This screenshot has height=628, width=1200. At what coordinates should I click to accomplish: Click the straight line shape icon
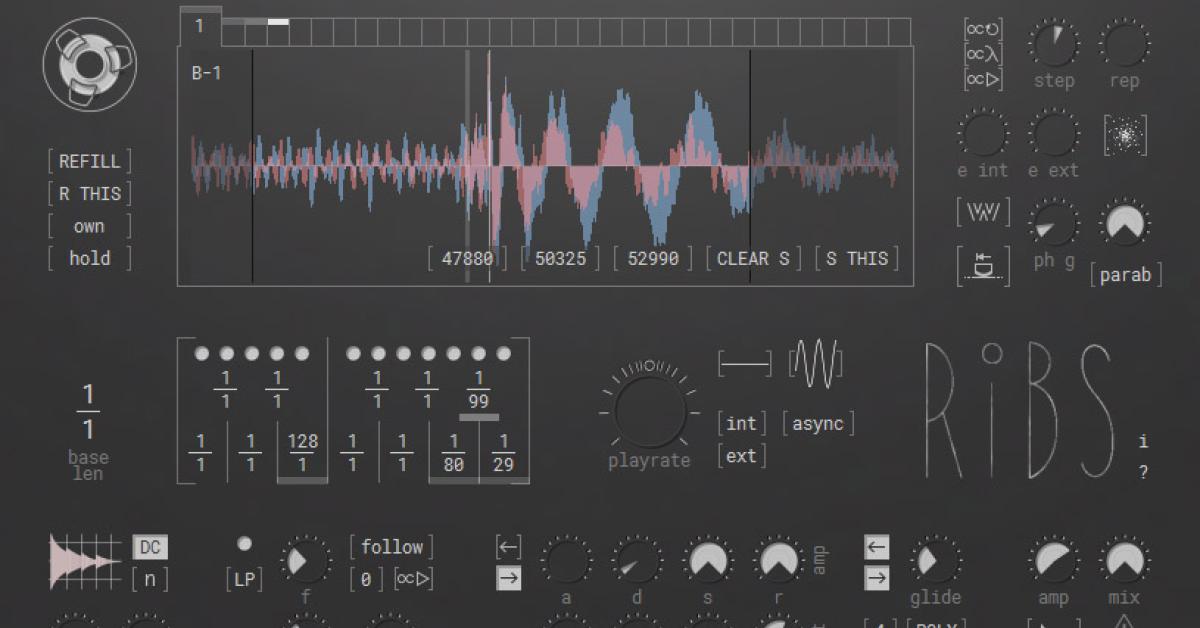tap(745, 364)
